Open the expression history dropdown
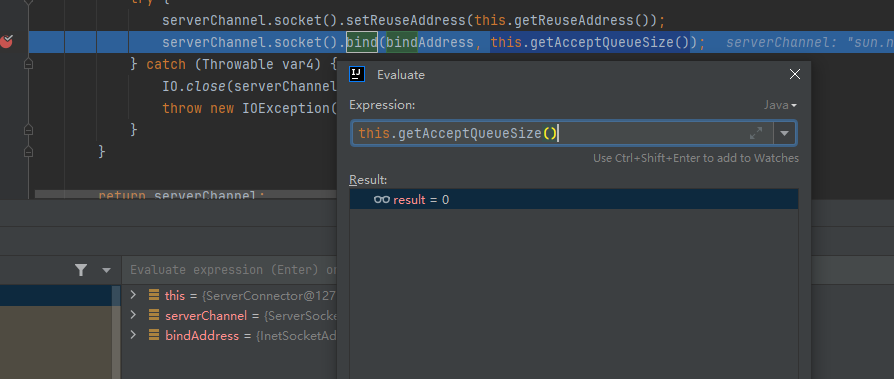This screenshot has height=379, width=894. coord(785,133)
